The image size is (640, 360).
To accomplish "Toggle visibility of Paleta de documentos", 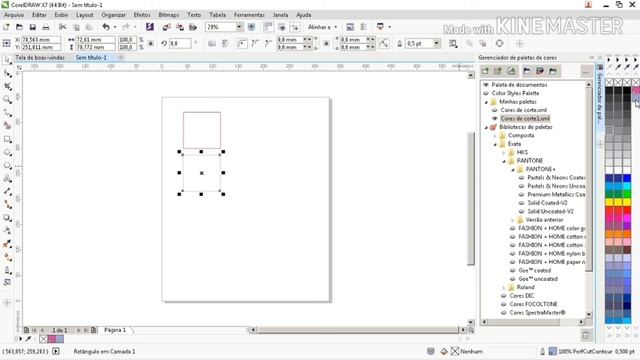I will 486,85.
